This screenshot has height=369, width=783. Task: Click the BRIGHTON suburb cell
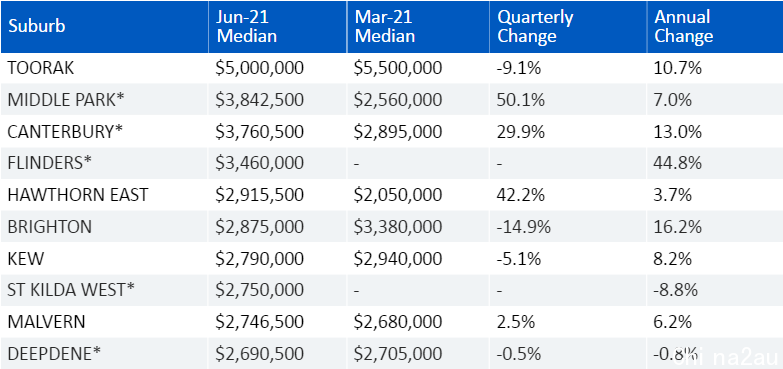coord(49,227)
